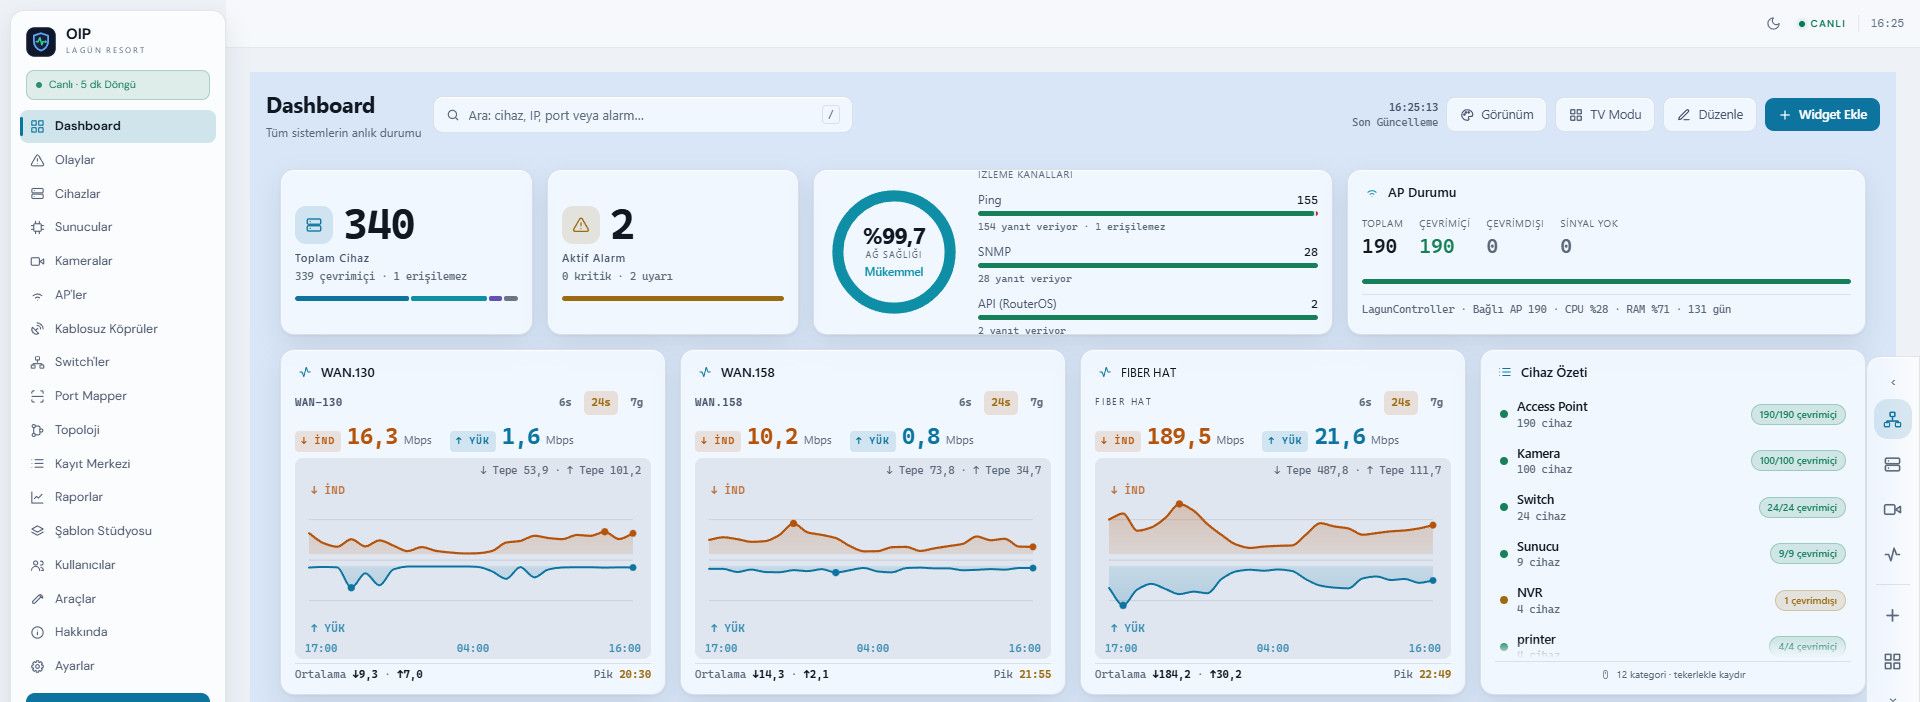
Task: Click the plus icon in the right rail
Action: [x=1892, y=616]
